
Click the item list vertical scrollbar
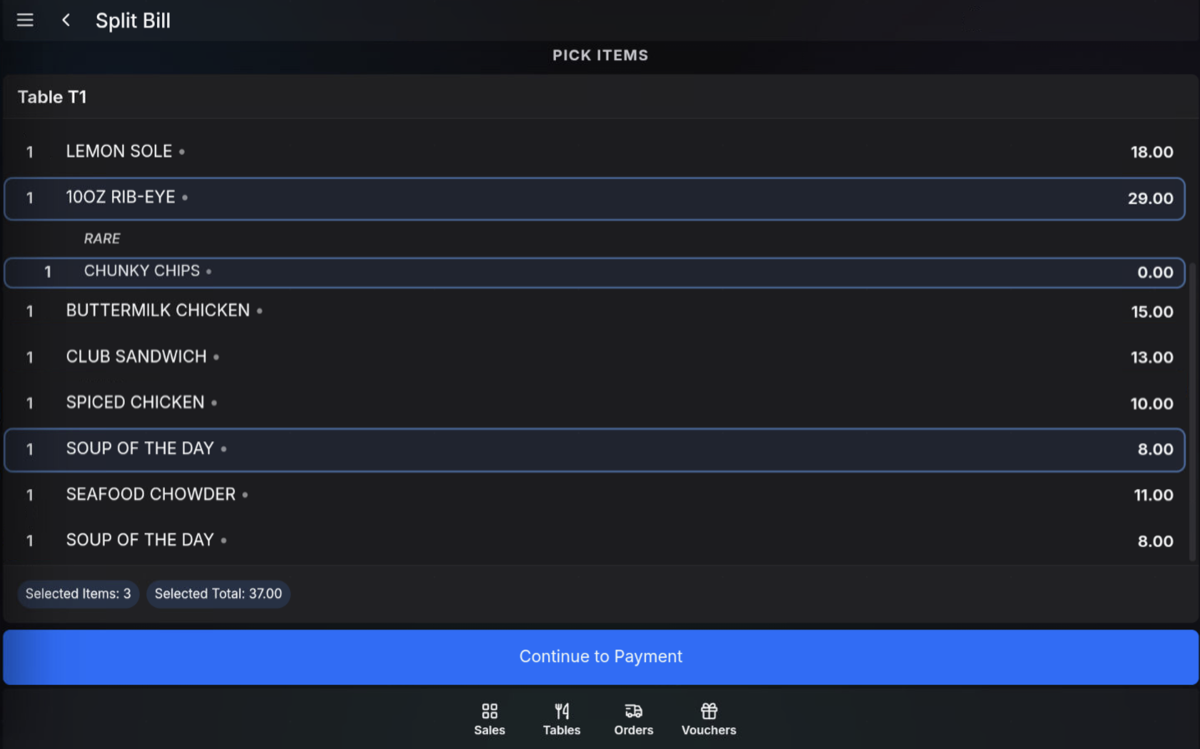(x=1192, y=403)
